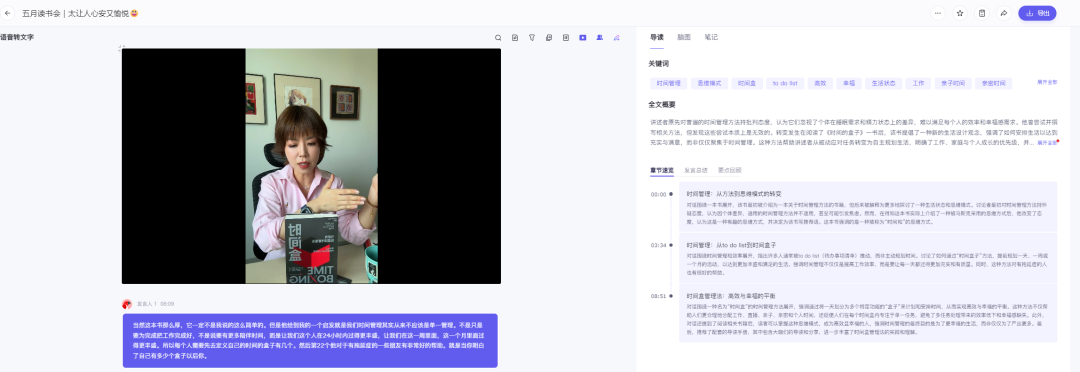
Task: Jump to the 03:34 chapter timestamp
Action: point(658,245)
